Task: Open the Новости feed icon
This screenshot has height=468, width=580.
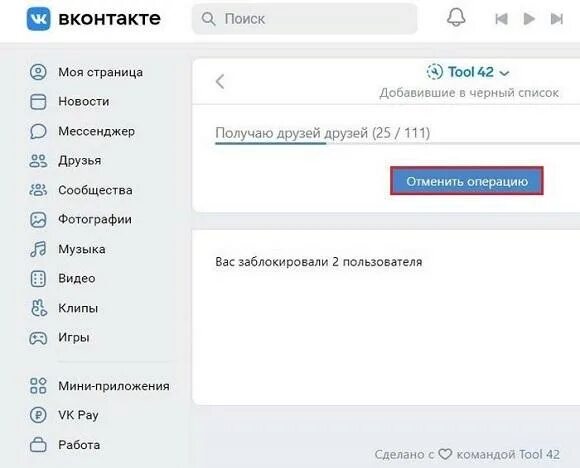Action: click(38, 101)
